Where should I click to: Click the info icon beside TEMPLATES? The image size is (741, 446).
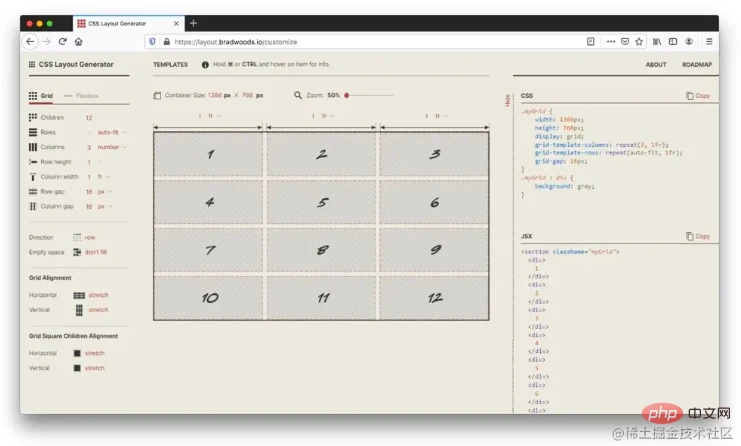[x=205, y=65]
